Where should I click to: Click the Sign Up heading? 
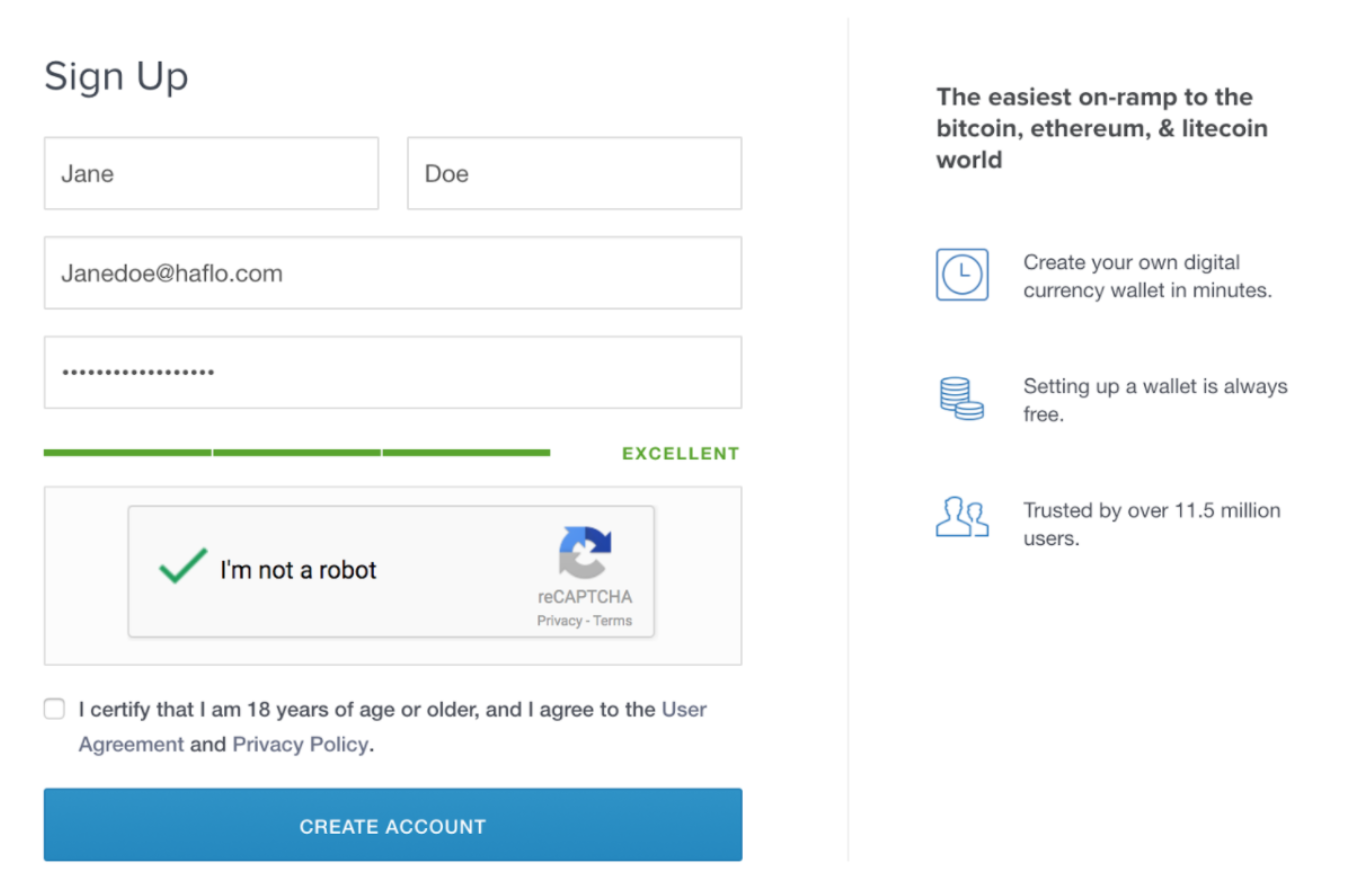coord(116,77)
